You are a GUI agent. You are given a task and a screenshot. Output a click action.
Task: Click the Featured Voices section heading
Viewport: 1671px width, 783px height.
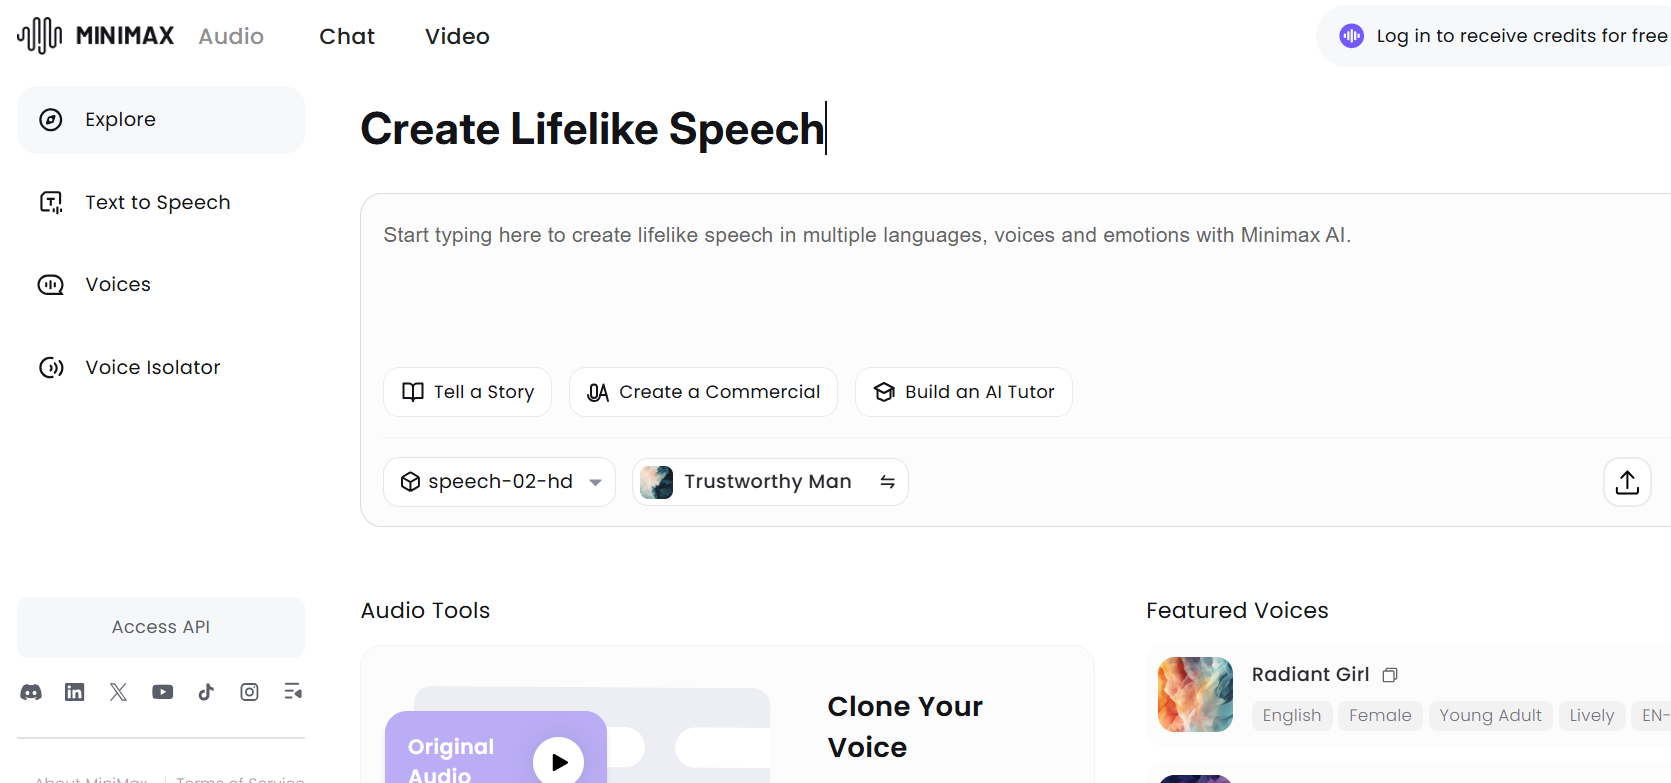click(x=1237, y=610)
